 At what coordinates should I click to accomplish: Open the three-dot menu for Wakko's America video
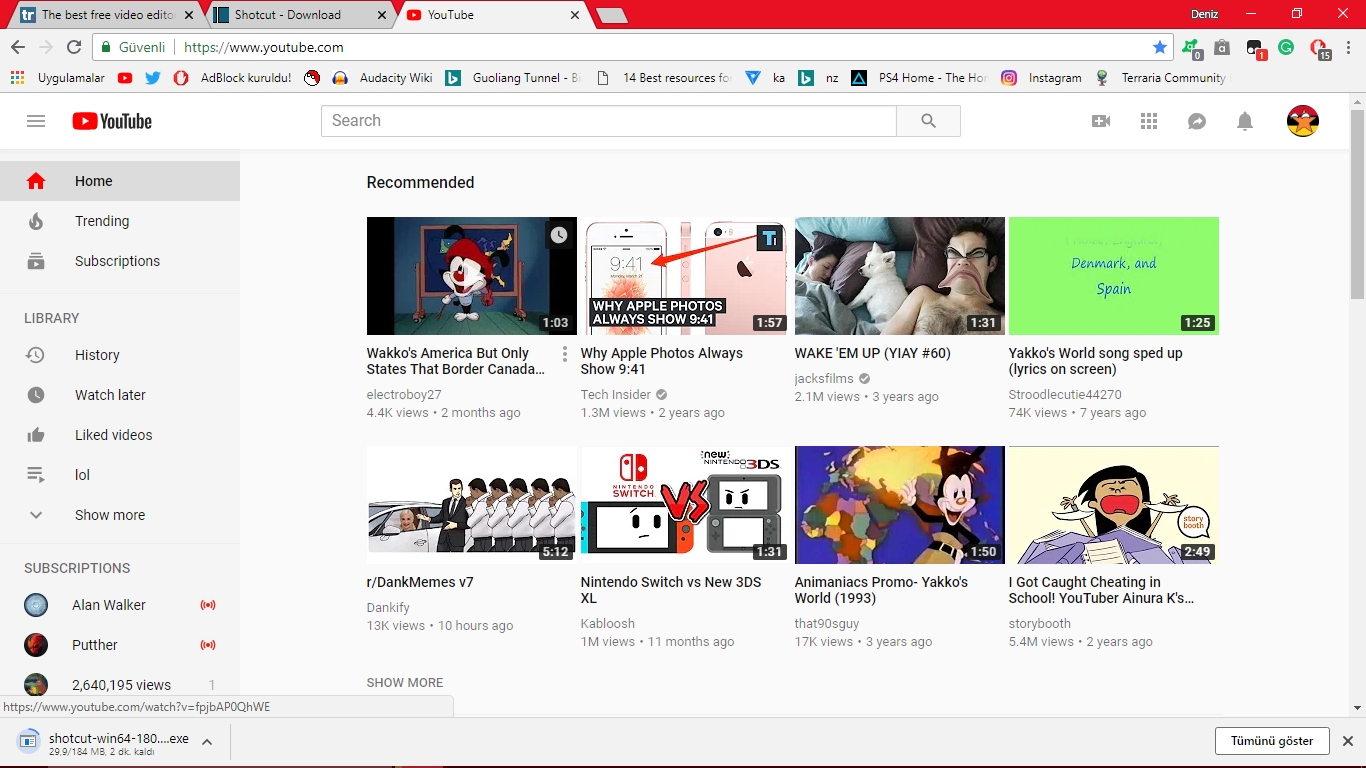tap(565, 354)
